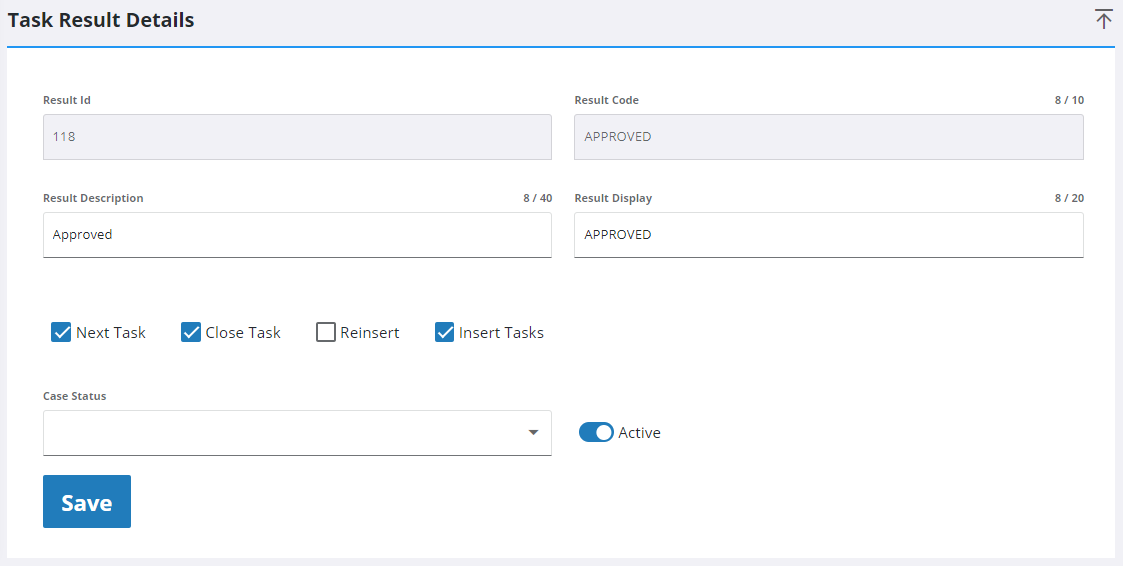Click the Case Status label
1123x566 pixels.
coord(74,396)
